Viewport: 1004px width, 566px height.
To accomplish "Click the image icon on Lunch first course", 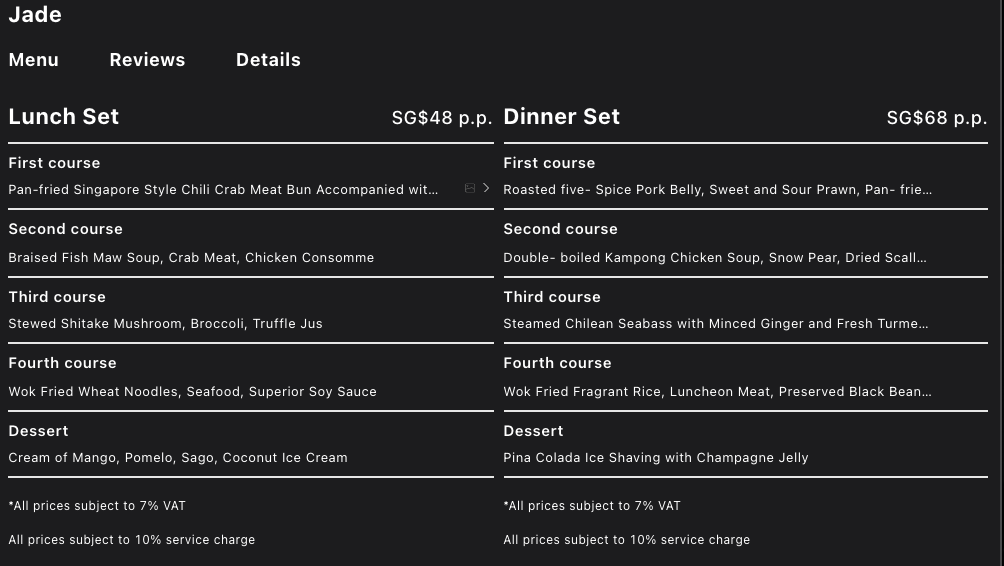I will [x=470, y=188].
